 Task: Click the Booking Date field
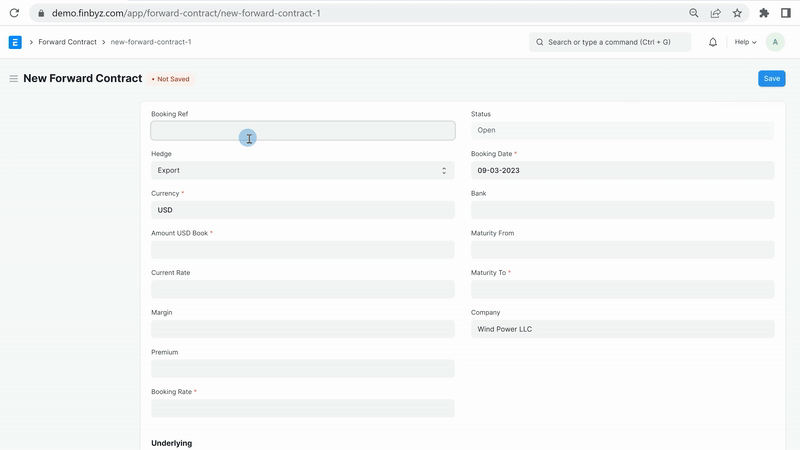622,171
